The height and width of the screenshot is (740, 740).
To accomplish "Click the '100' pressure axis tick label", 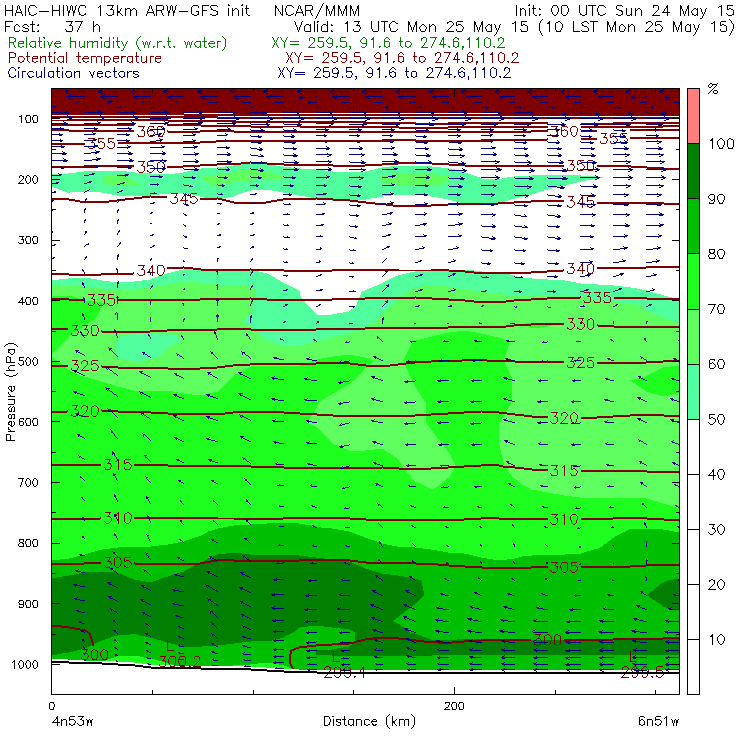I will (28, 119).
